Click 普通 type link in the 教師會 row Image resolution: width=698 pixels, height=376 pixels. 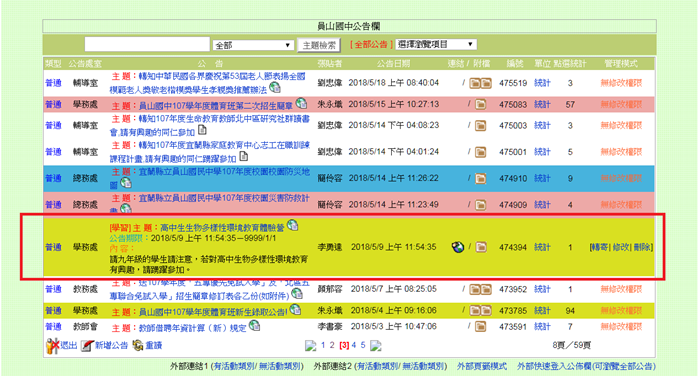point(53,327)
